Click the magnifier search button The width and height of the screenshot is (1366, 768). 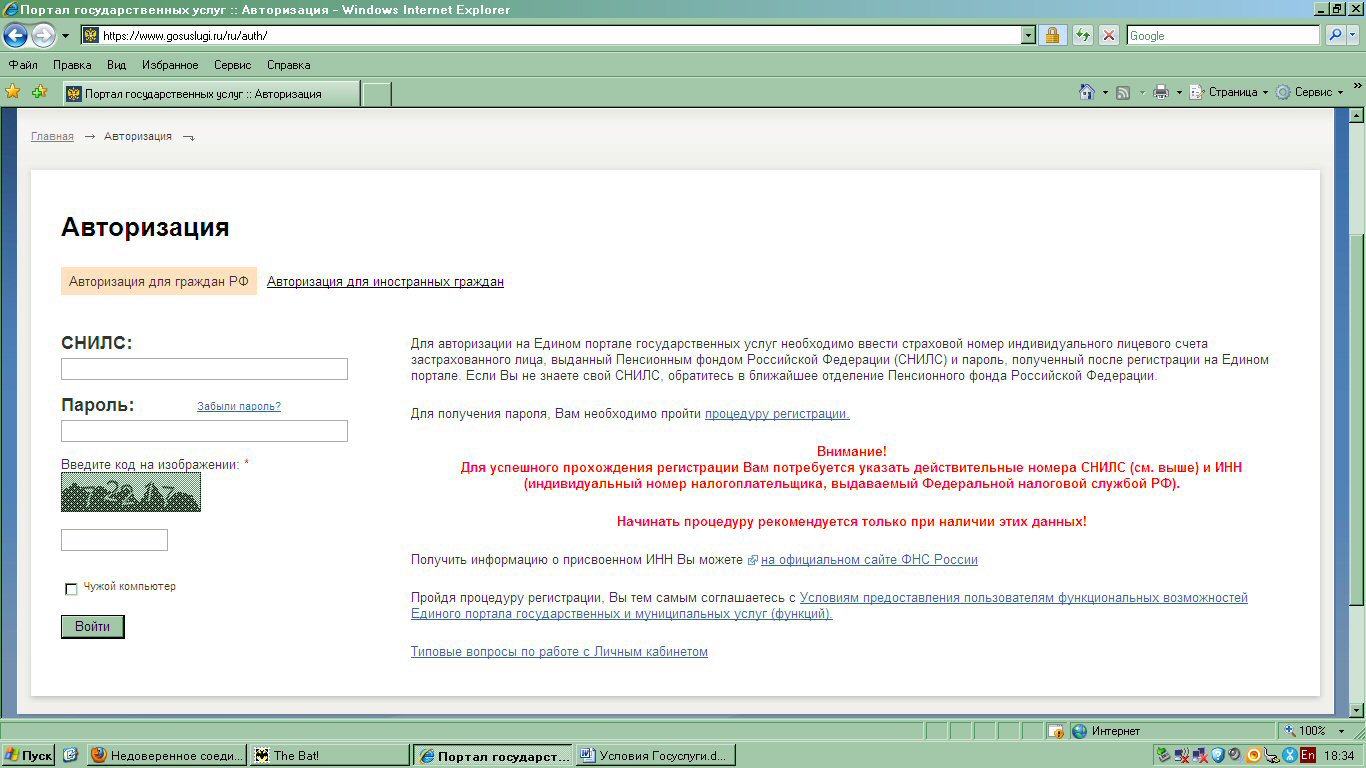pyautogui.click(x=1335, y=35)
